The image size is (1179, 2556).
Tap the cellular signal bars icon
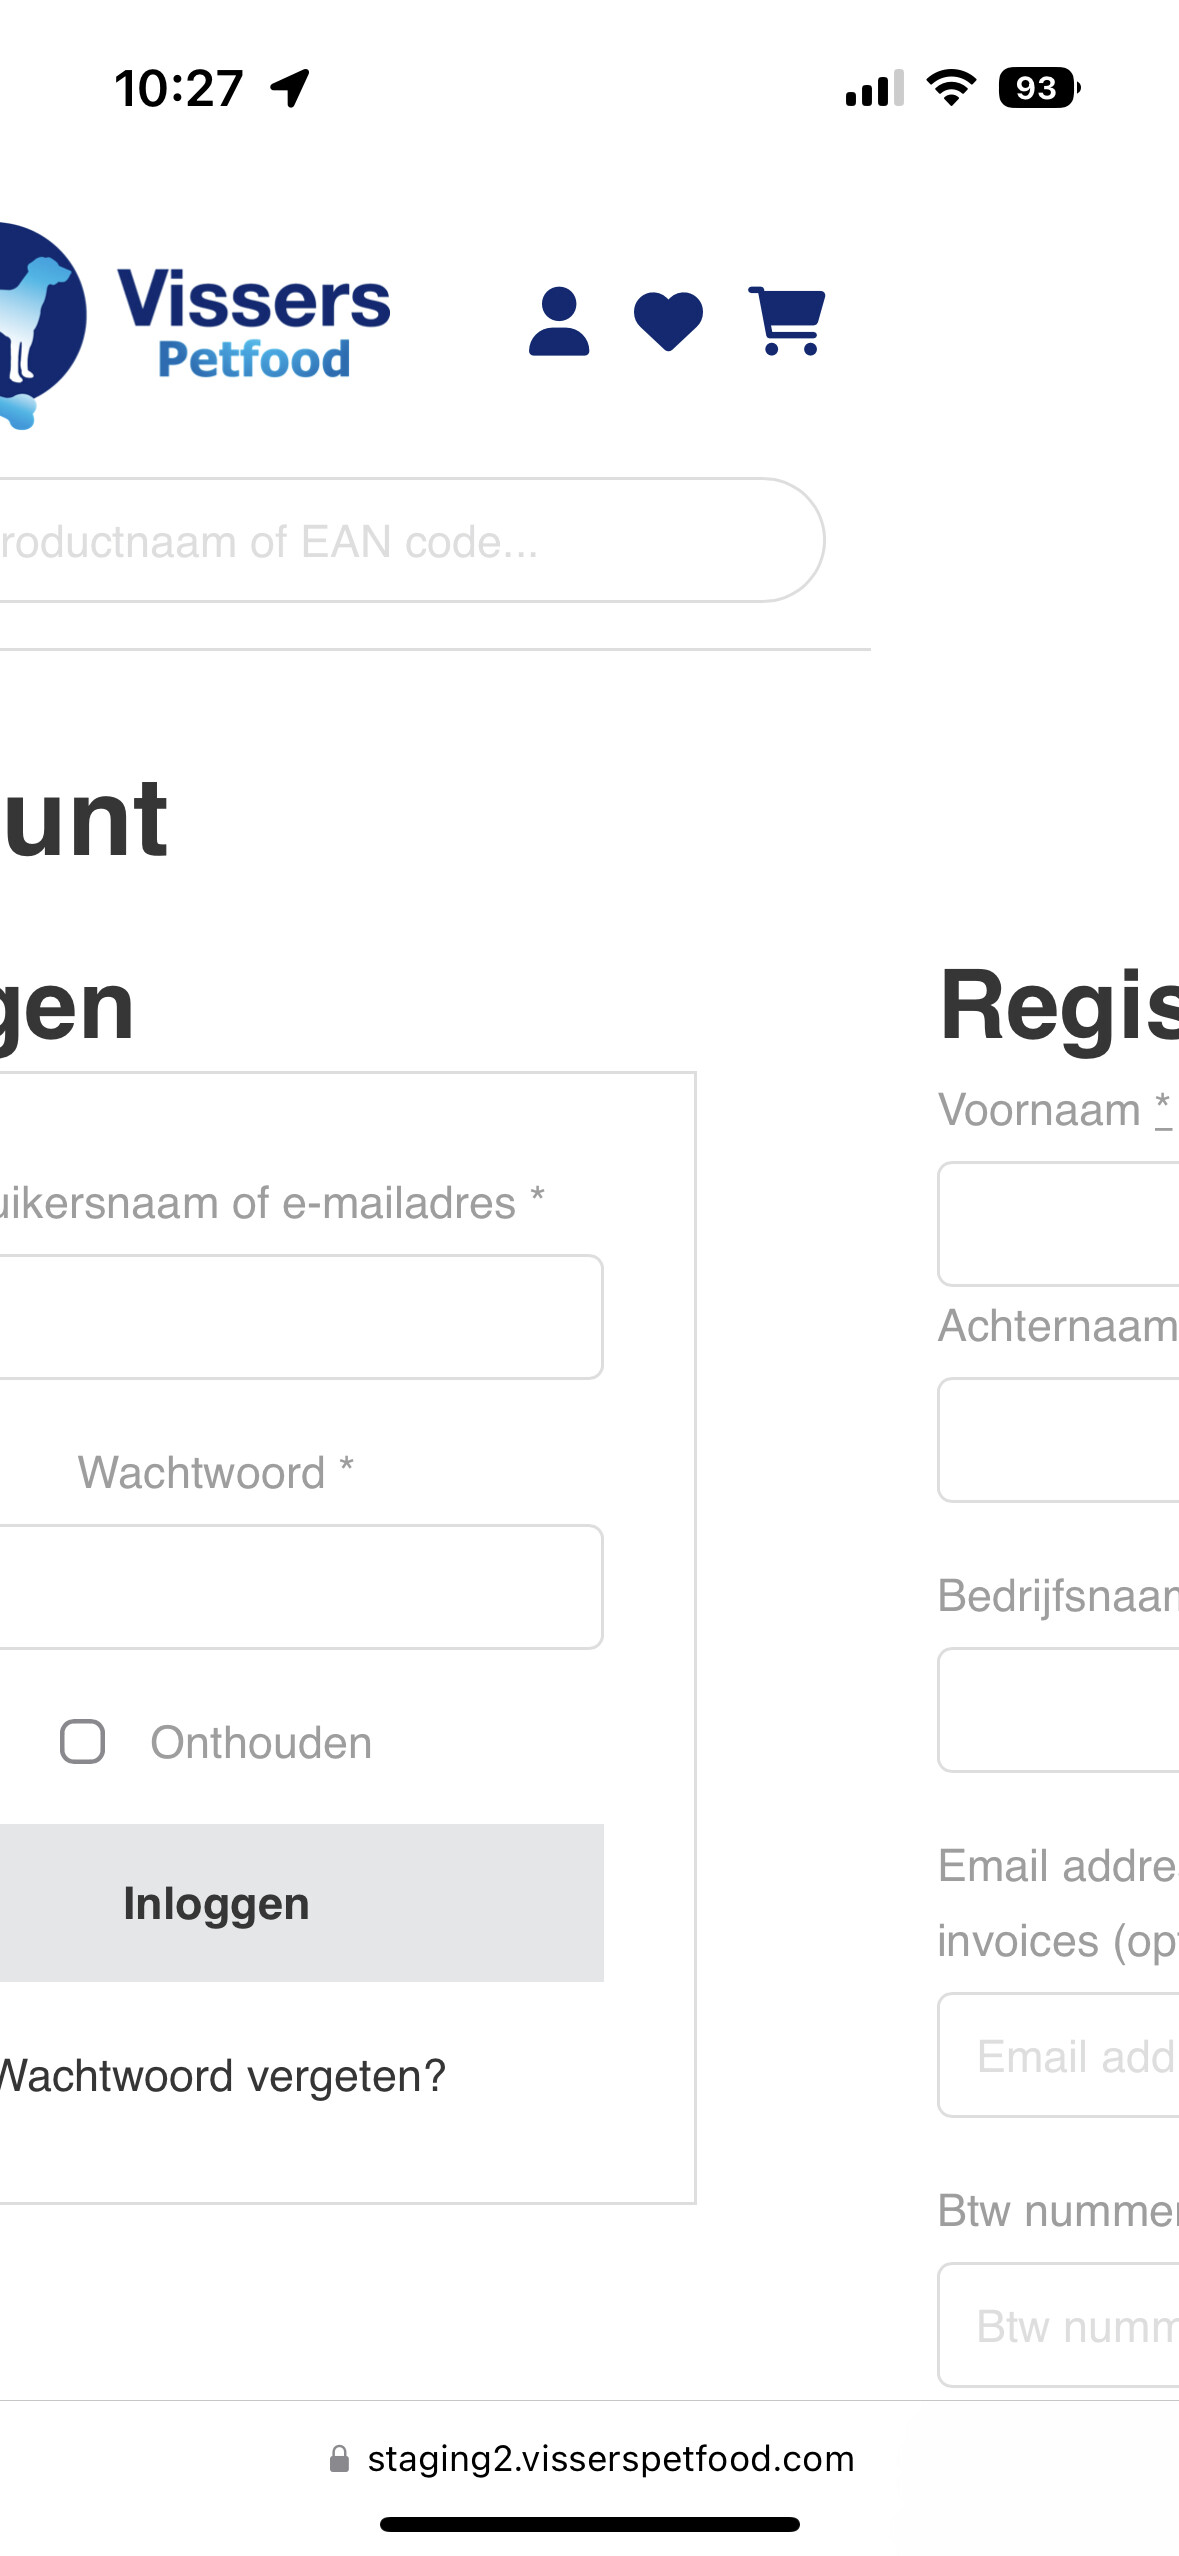pos(874,88)
